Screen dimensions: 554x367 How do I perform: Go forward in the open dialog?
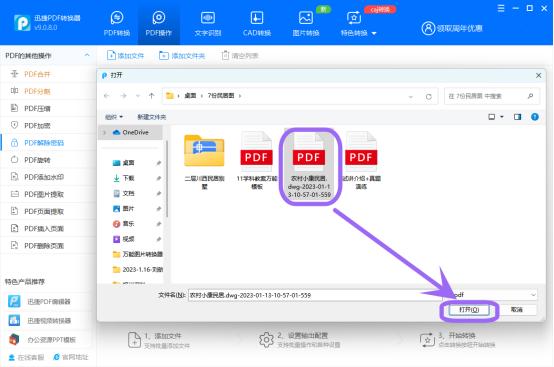[123, 96]
